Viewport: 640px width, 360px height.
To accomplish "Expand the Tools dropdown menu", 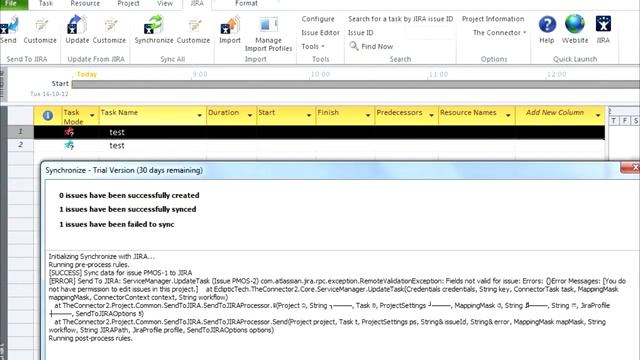I will coord(313,47).
